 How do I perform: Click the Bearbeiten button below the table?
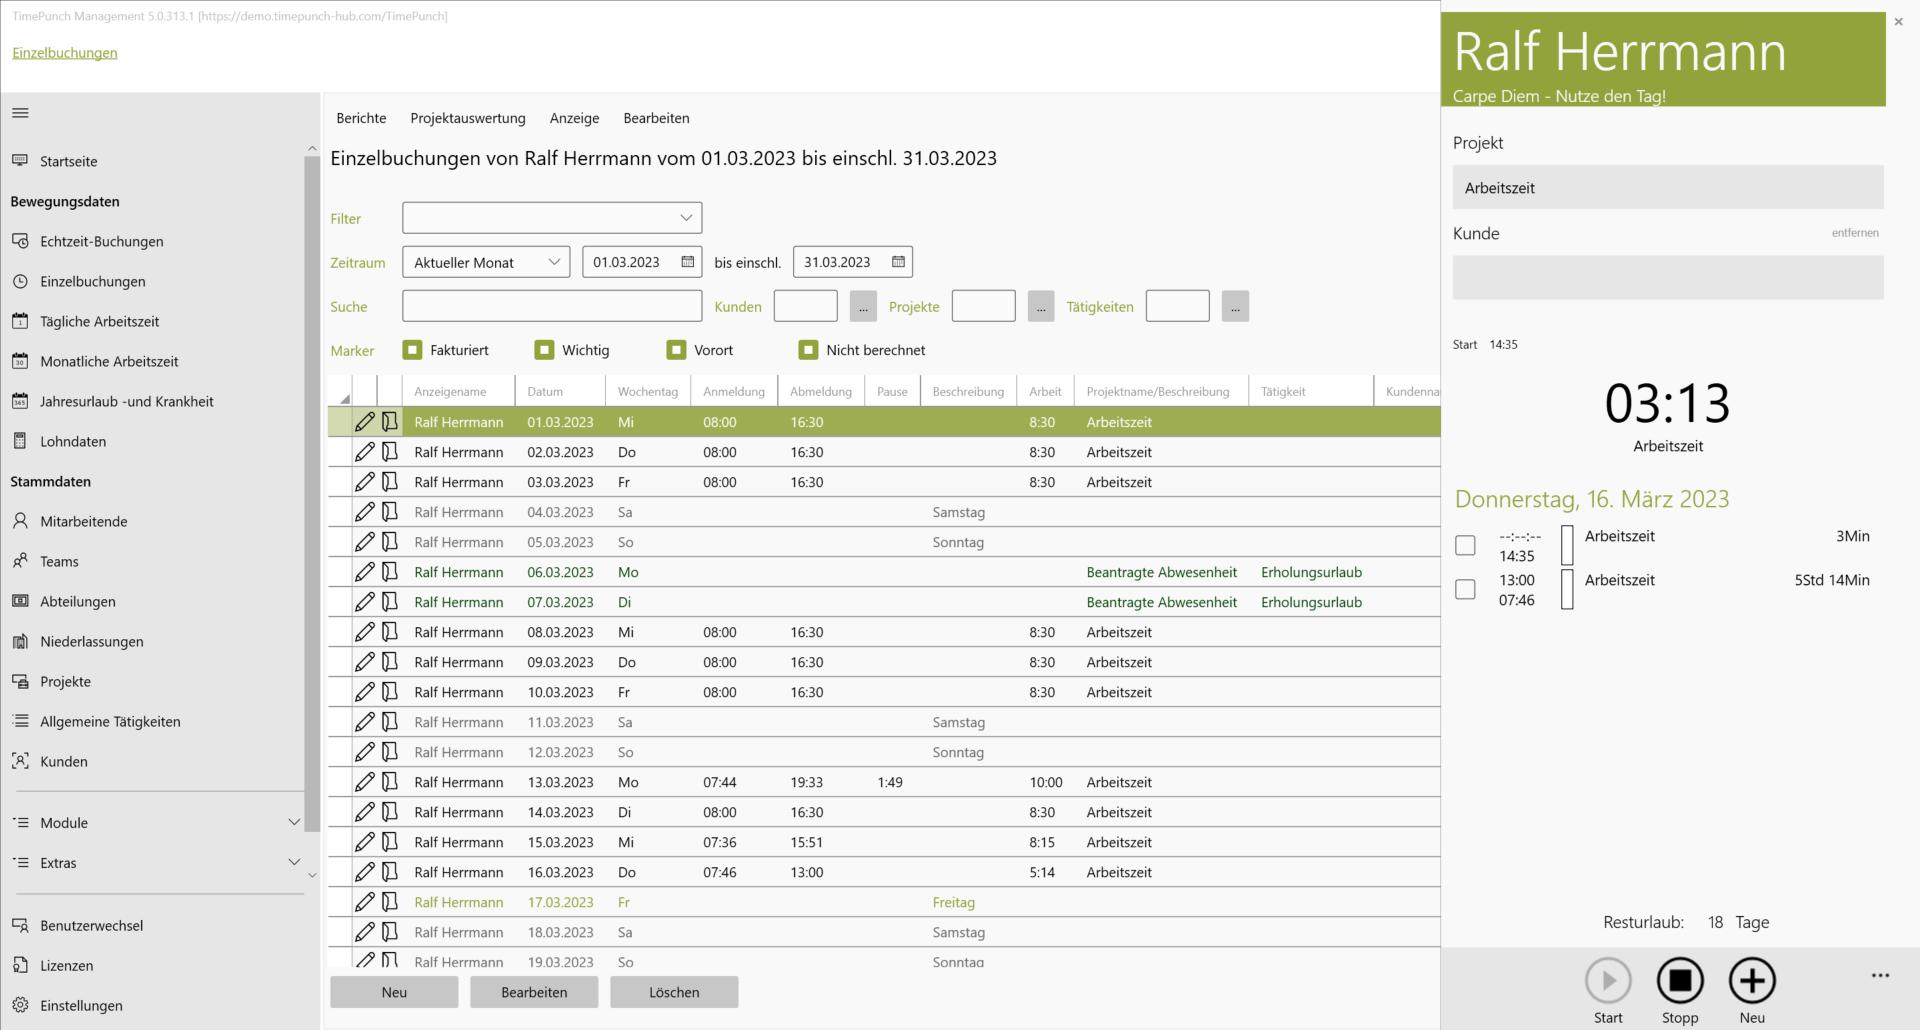point(534,992)
